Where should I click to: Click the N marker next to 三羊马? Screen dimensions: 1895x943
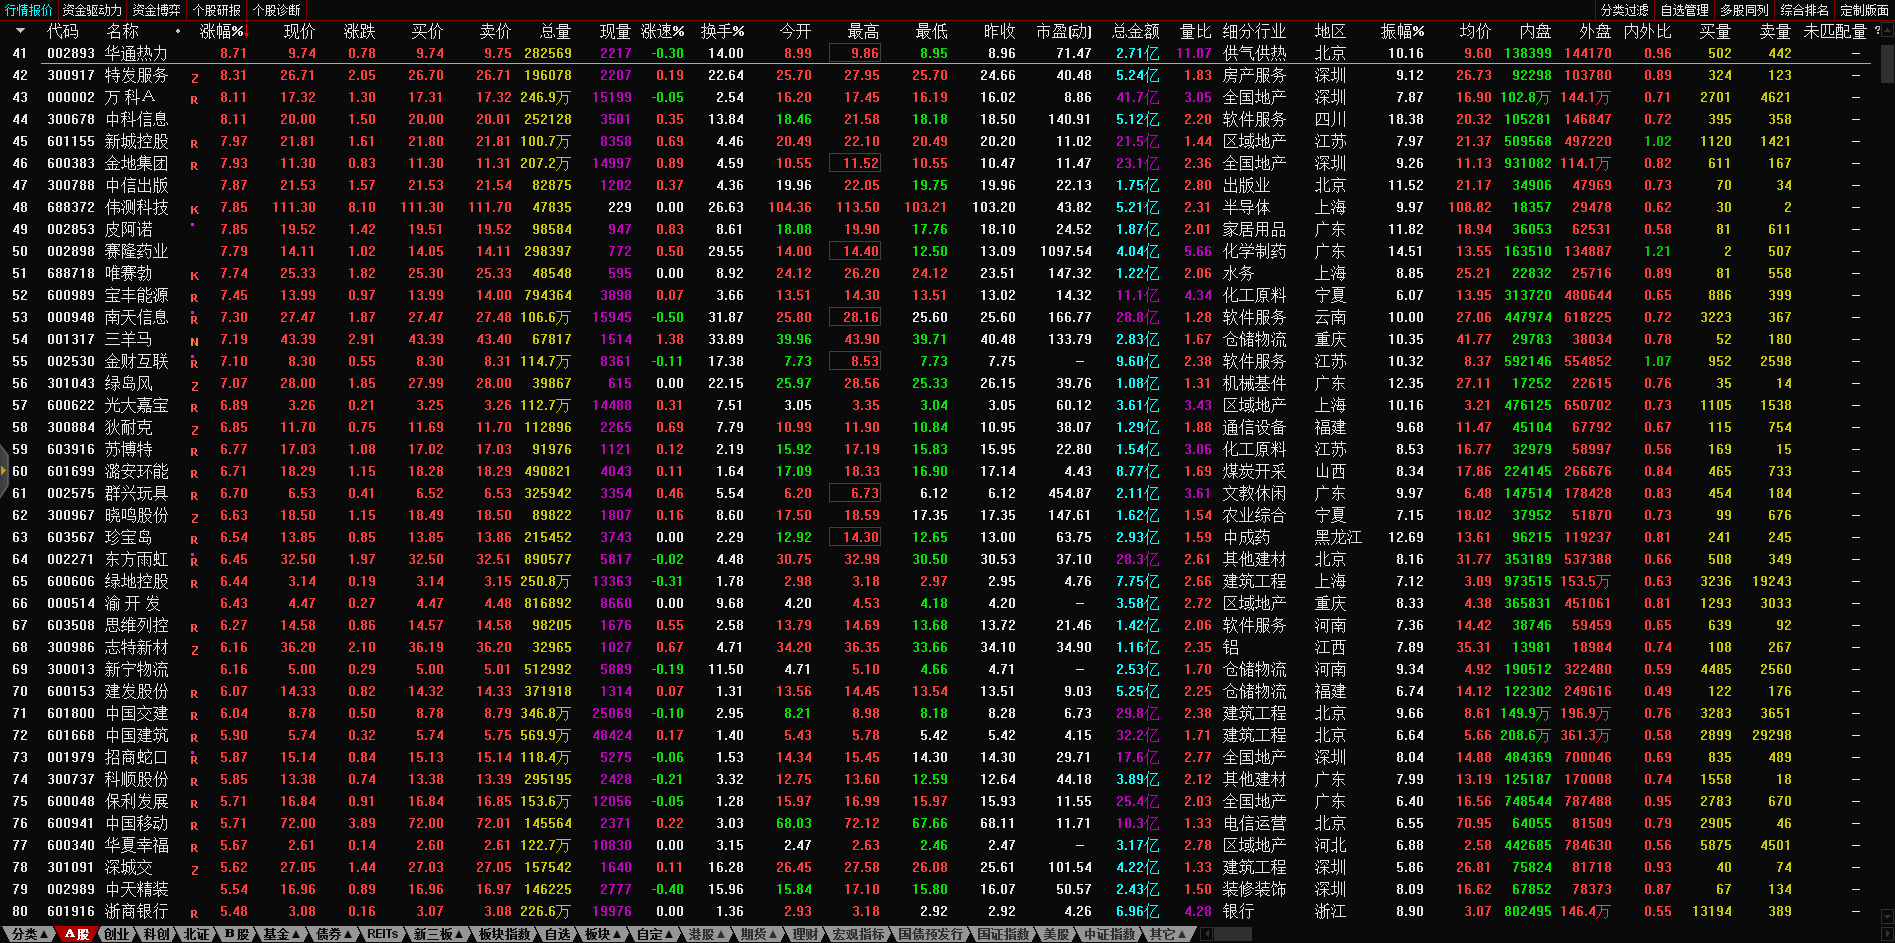click(x=194, y=342)
